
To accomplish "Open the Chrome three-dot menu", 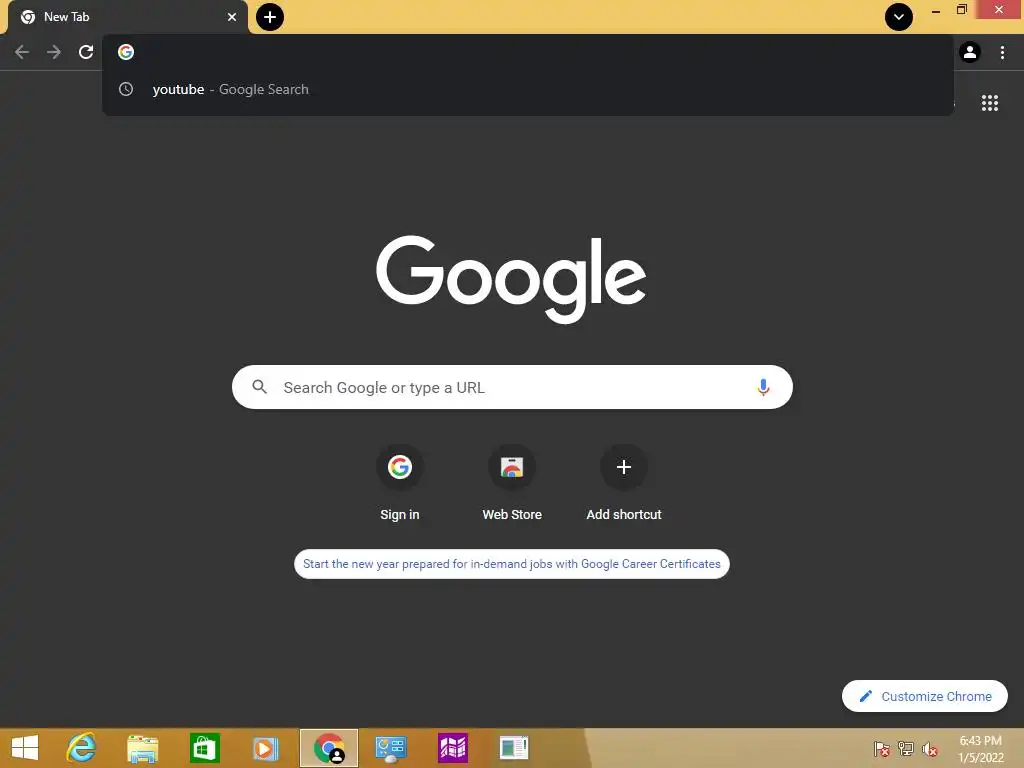I will pyautogui.click(x=1002, y=52).
